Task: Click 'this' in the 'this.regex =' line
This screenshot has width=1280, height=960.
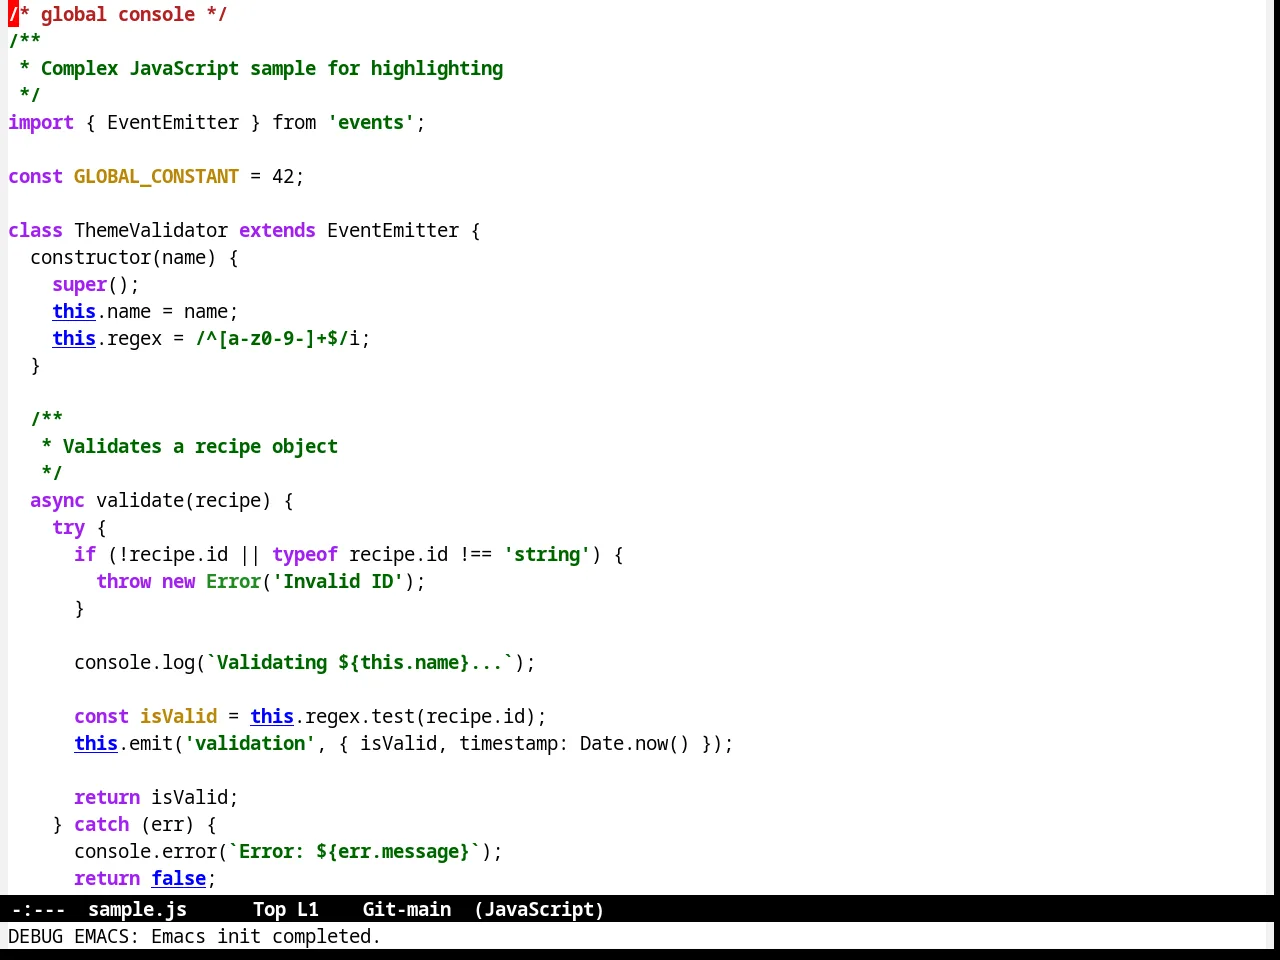Action: click(x=74, y=338)
